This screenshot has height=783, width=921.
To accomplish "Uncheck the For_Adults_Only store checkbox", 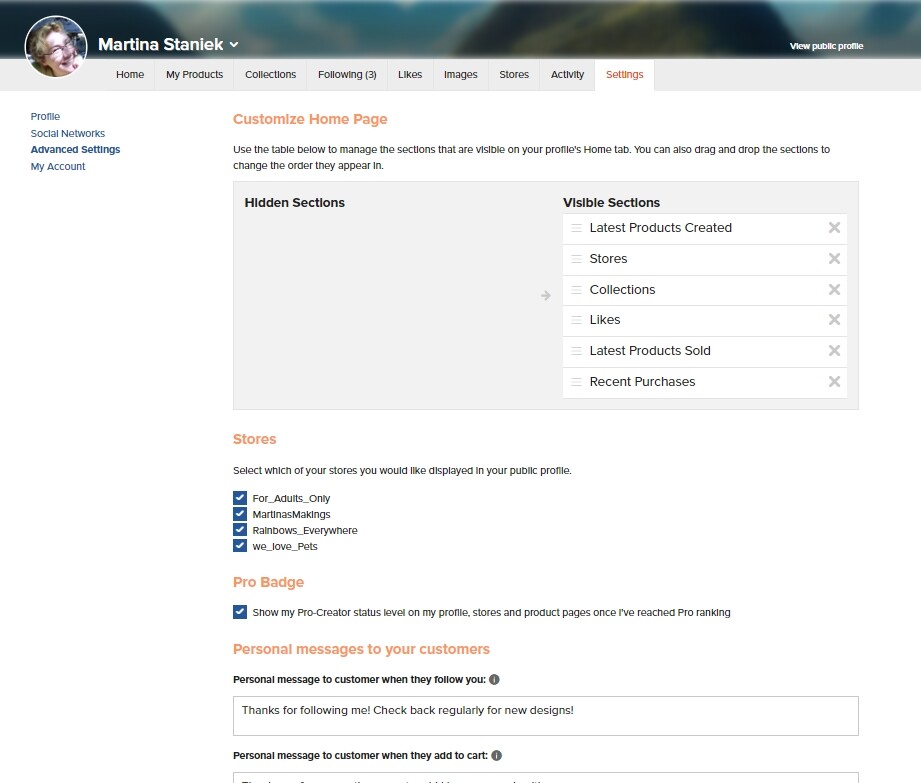I will [x=240, y=498].
